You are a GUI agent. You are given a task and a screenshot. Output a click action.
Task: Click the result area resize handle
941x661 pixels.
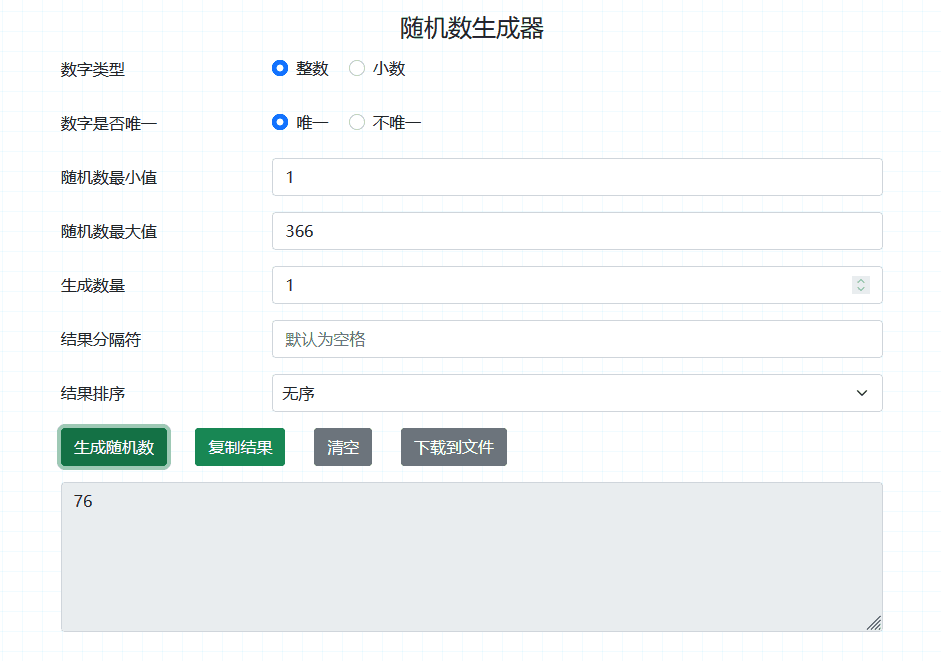[874, 623]
